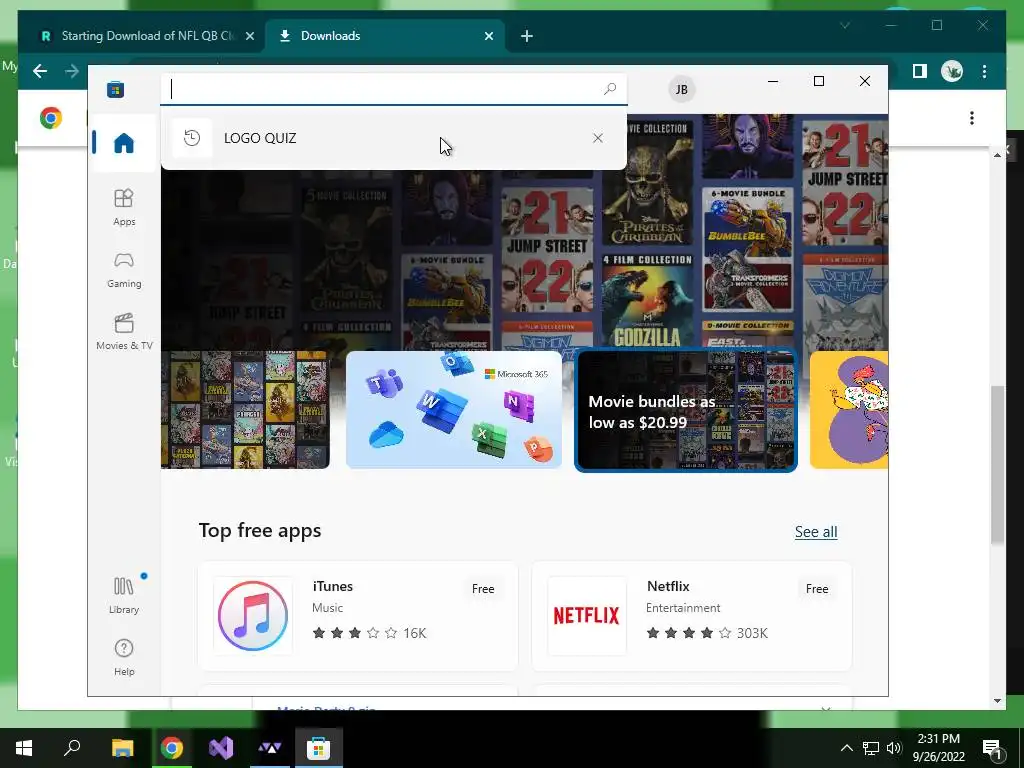Click the Chrome page vertical scrollbar thumb
The image size is (1024, 768).
pos(997,464)
